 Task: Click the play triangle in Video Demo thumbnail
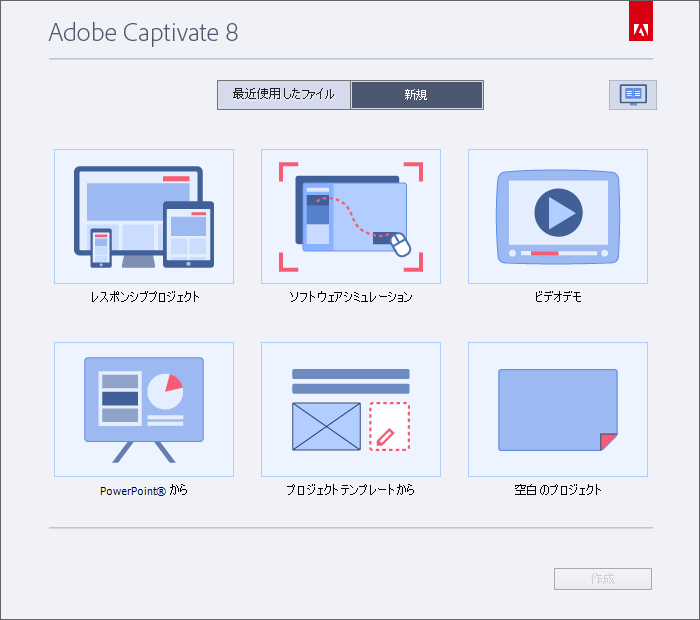558,212
